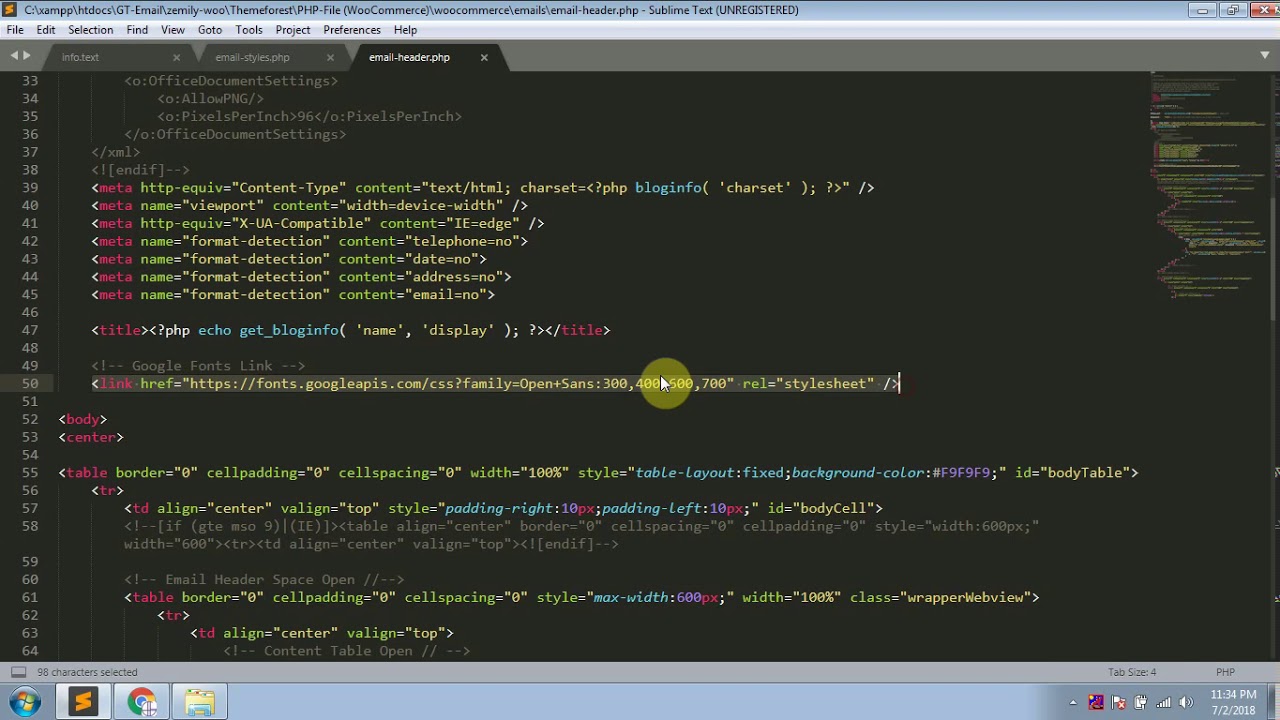The image size is (1280, 720).
Task: Open Windows Explorer from taskbar
Action: (199, 702)
